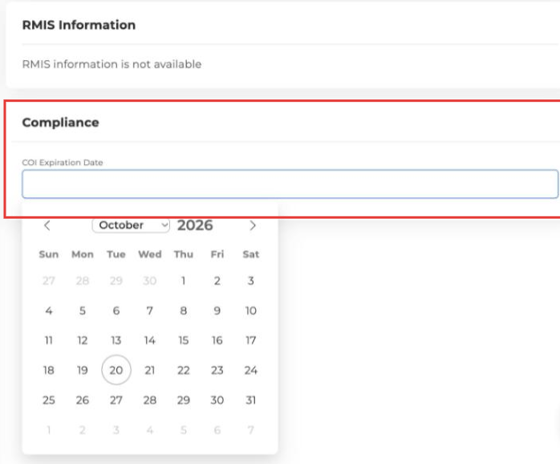Click the Sat weekday header
Viewport: 560px width, 464px height.
251,254
